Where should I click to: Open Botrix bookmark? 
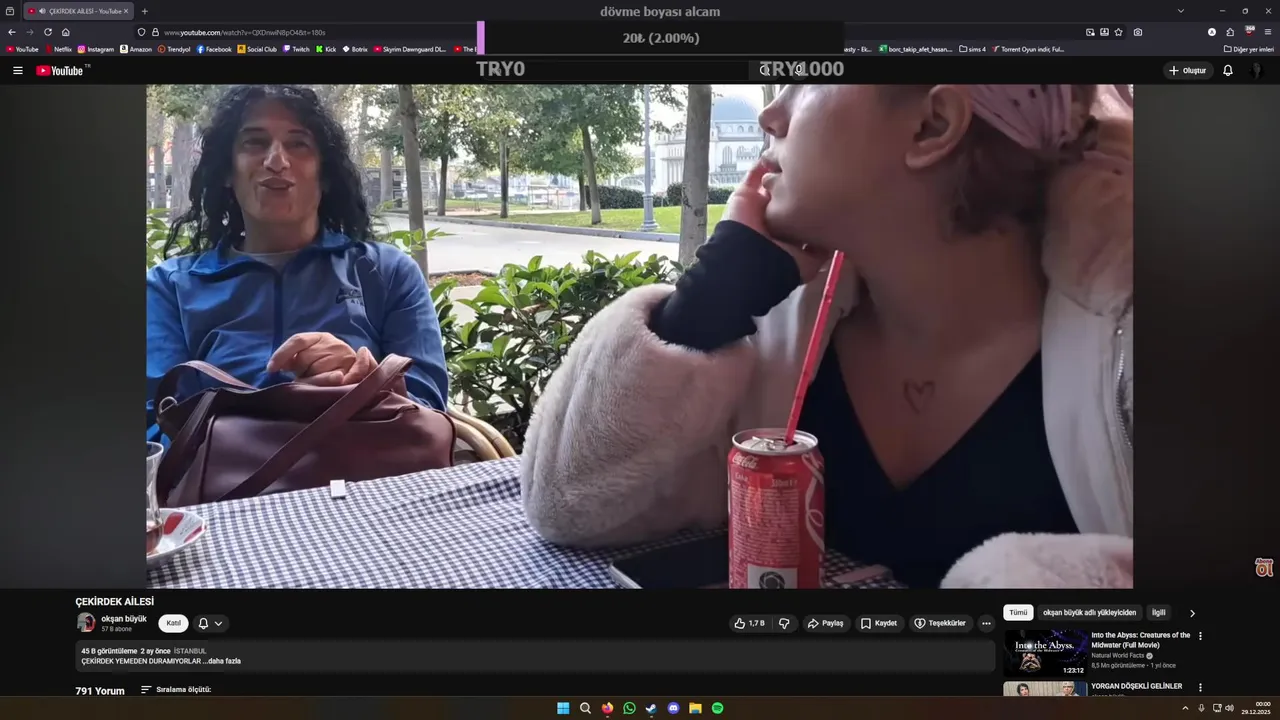tap(355, 49)
